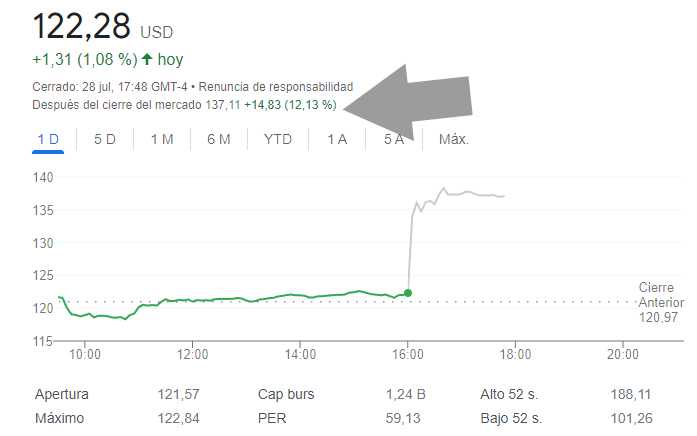This screenshot has width=697, height=436.
Task: Click the after-hours price 137,11
Action: tap(222, 104)
